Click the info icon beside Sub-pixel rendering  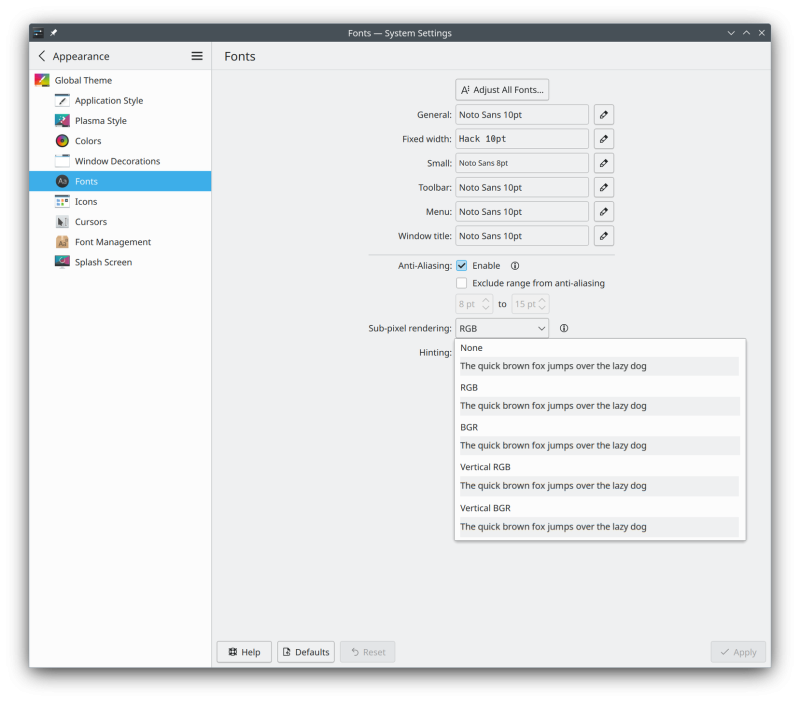coord(564,328)
